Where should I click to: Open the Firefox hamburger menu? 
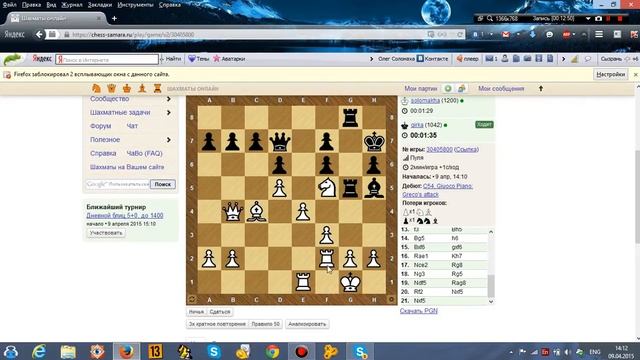(599, 35)
